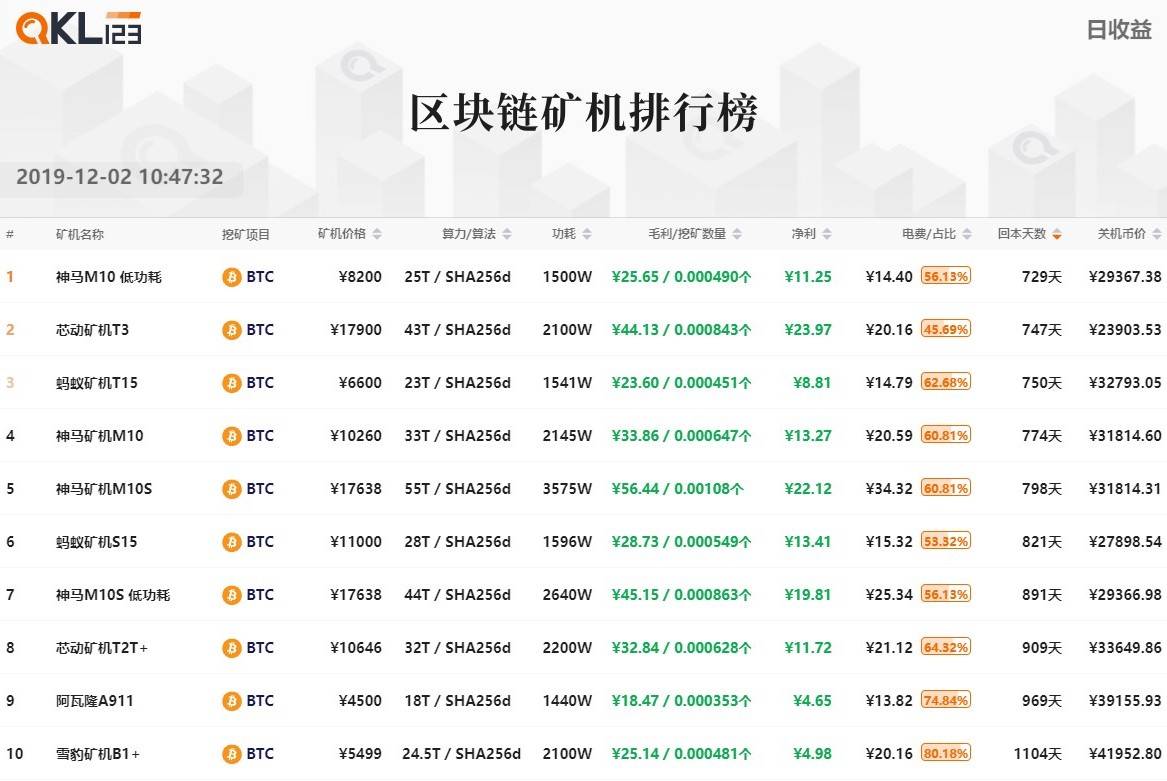The width and height of the screenshot is (1167, 781).
Task: Click the net profit ¥4.65
Action: pyautogui.click(x=812, y=701)
